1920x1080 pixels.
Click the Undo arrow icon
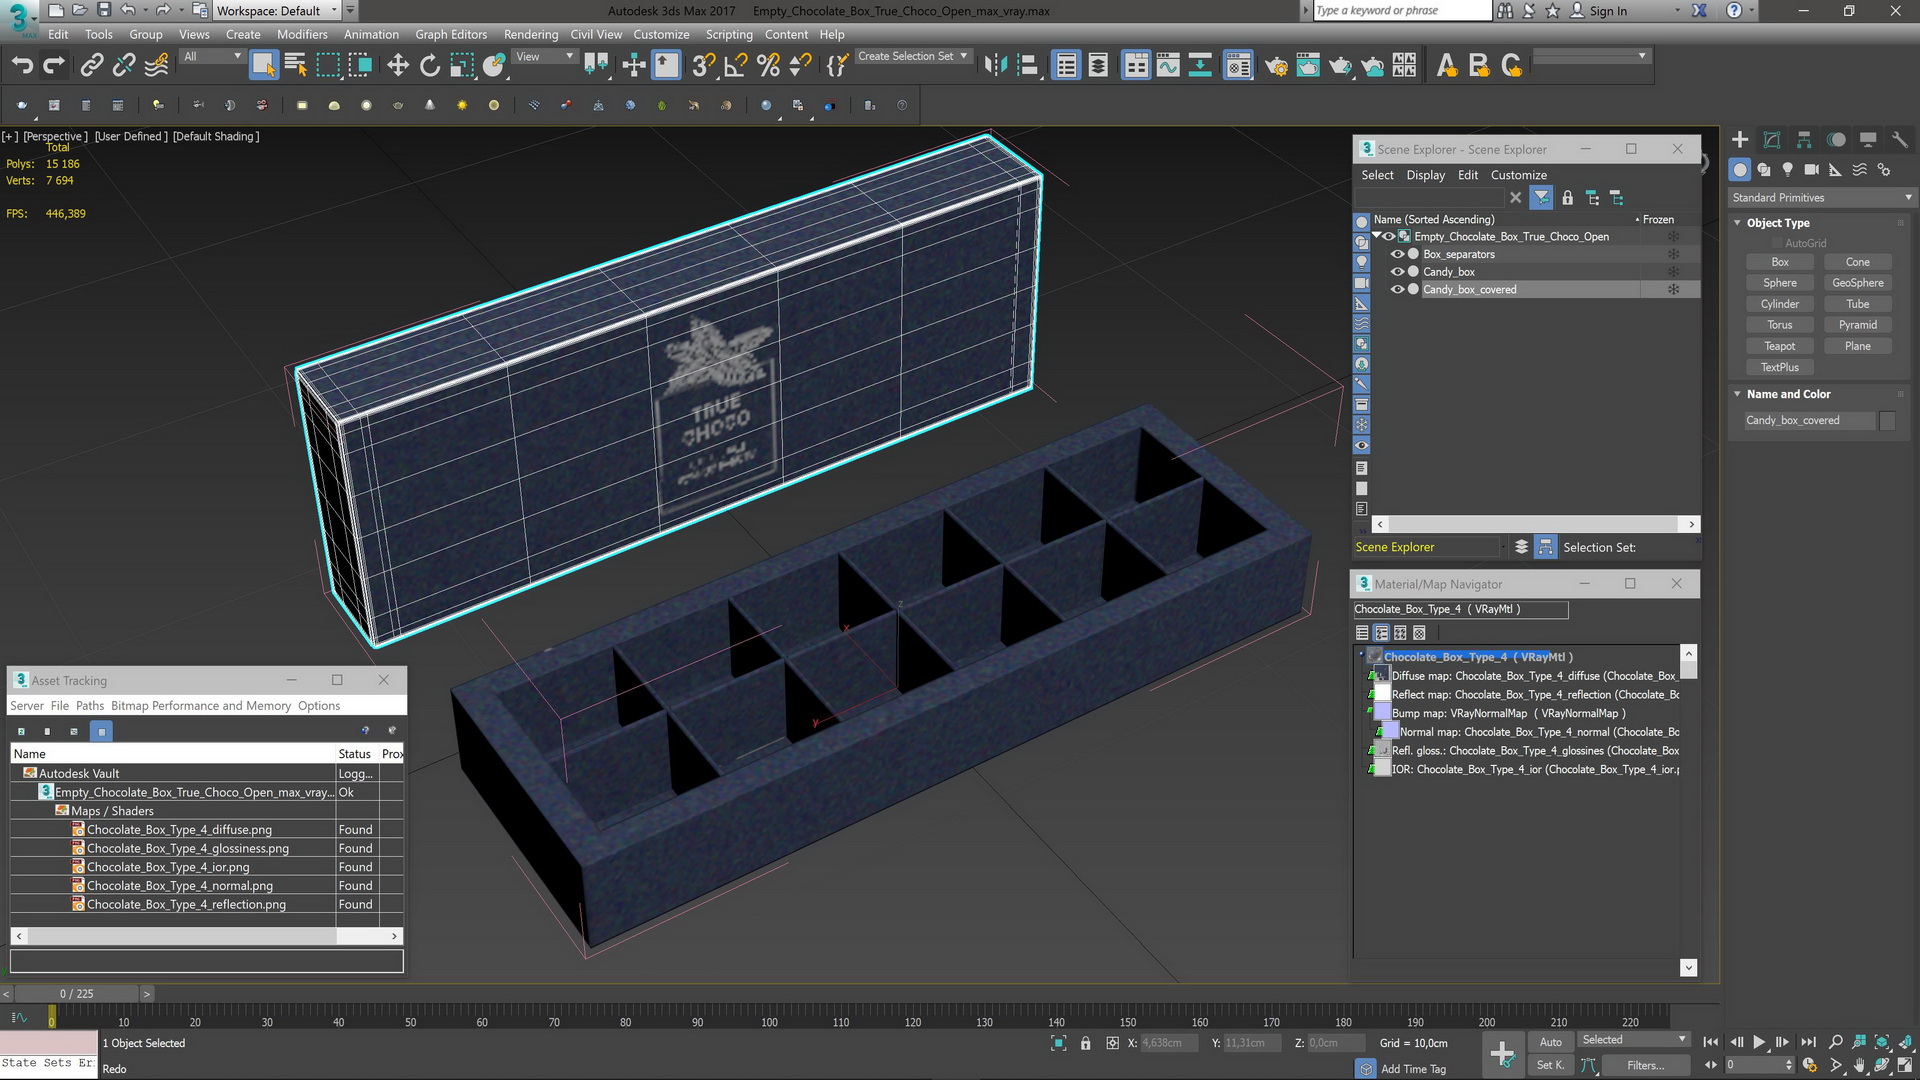[22, 66]
